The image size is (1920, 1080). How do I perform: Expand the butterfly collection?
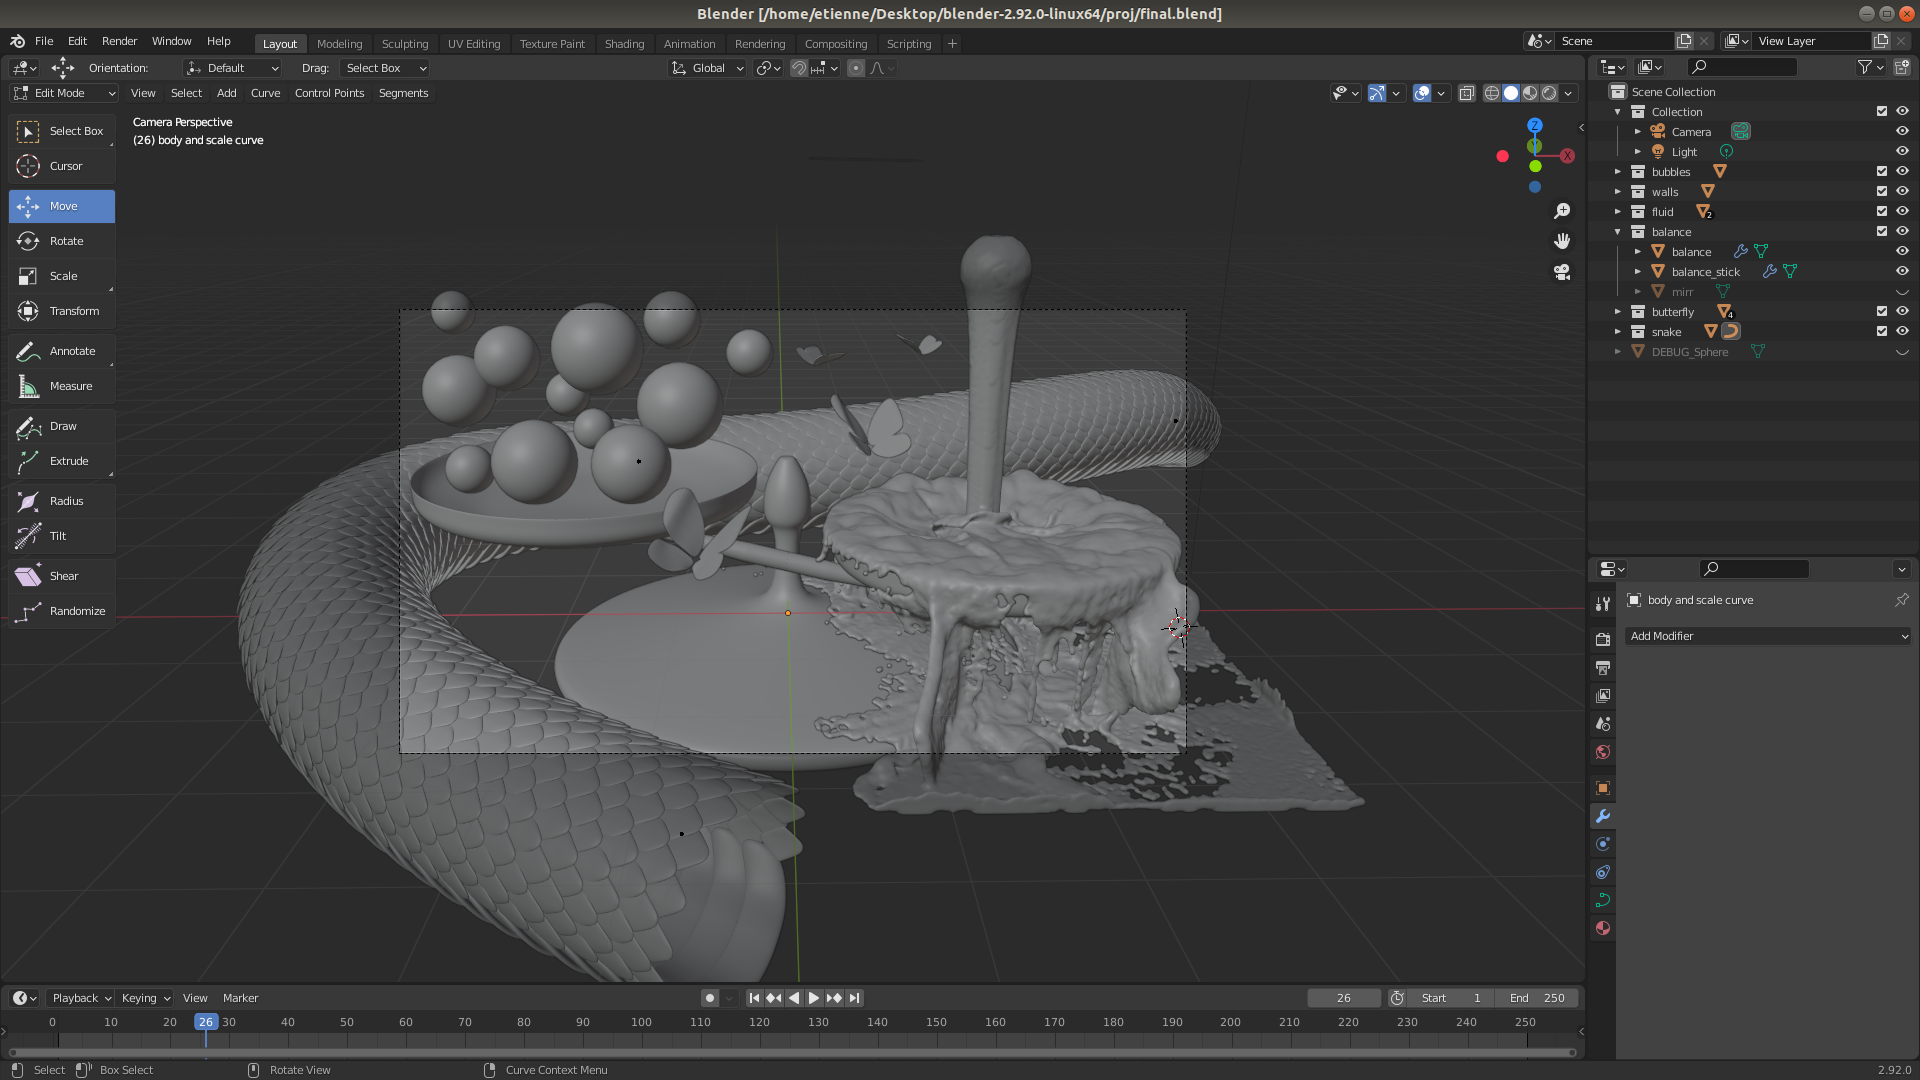click(x=1618, y=312)
